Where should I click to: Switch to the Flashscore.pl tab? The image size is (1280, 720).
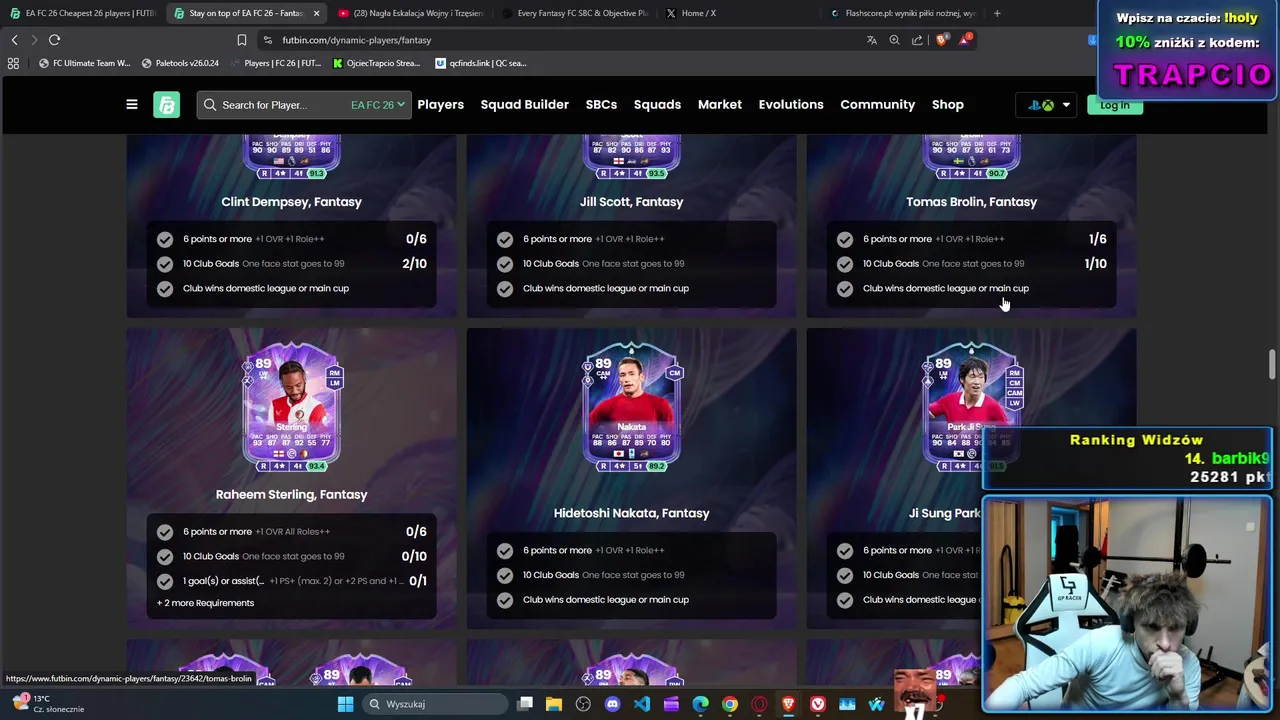pyautogui.click(x=902, y=13)
